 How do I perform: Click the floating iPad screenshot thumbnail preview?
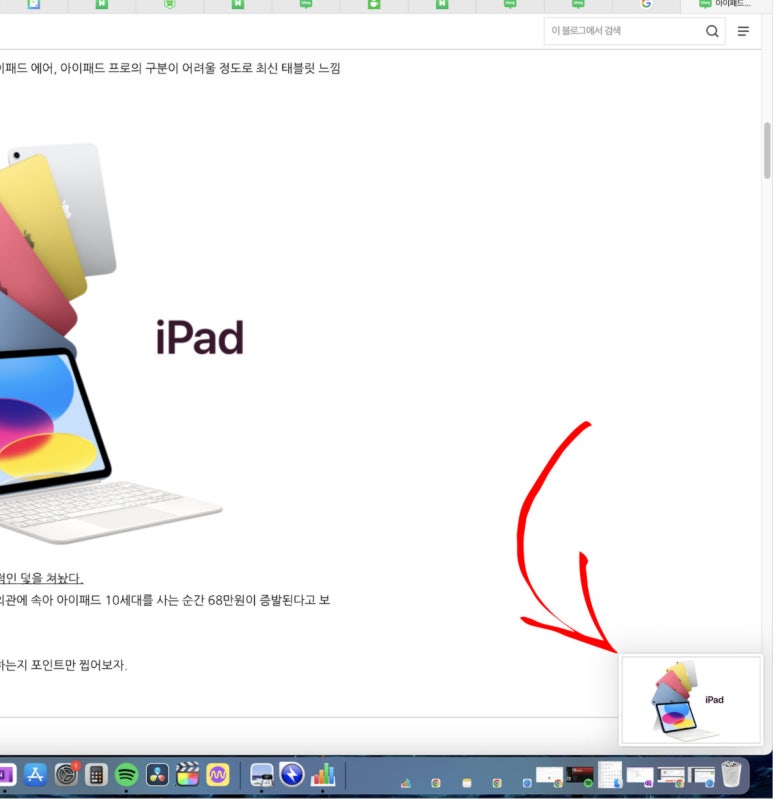click(690, 700)
